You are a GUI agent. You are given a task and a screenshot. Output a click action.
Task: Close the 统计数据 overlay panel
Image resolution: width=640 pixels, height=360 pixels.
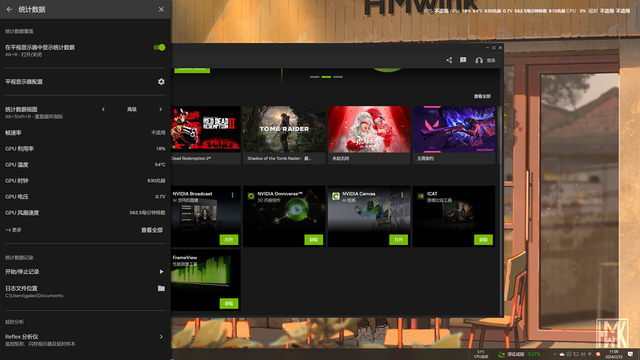pos(161,9)
